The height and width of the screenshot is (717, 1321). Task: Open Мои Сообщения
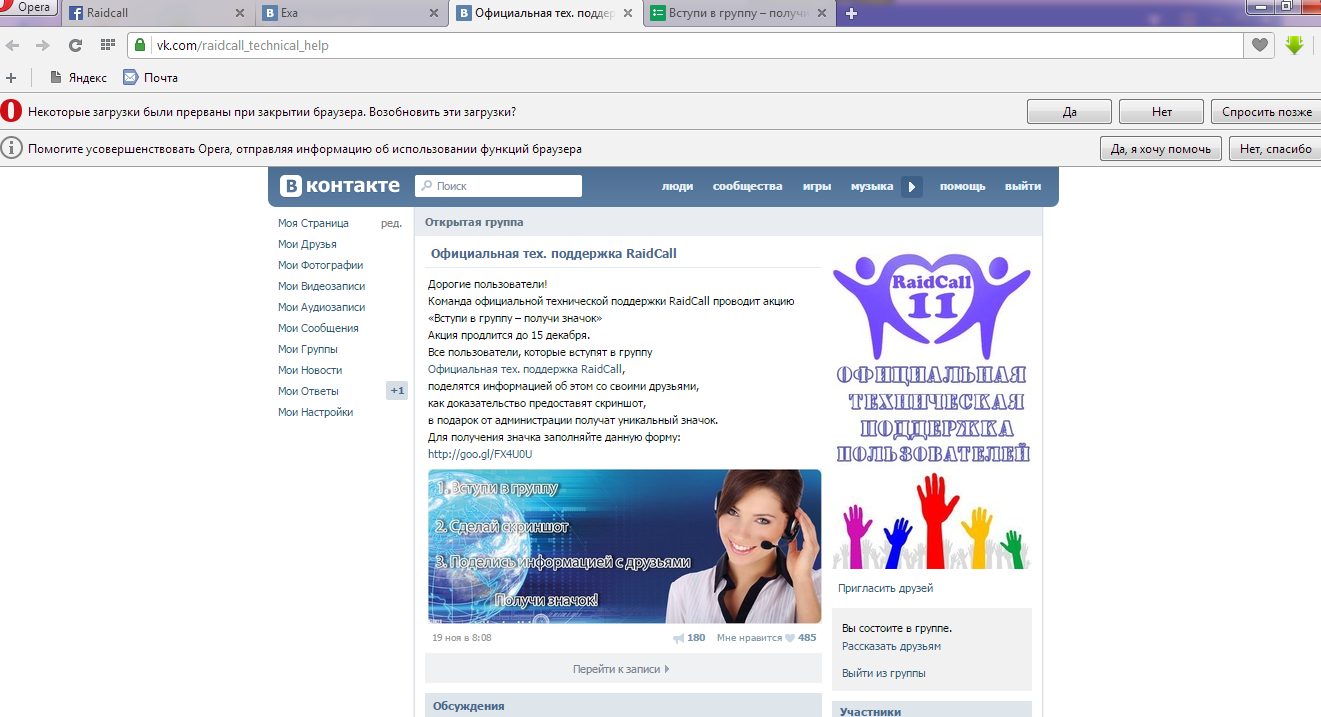[x=318, y=328]
